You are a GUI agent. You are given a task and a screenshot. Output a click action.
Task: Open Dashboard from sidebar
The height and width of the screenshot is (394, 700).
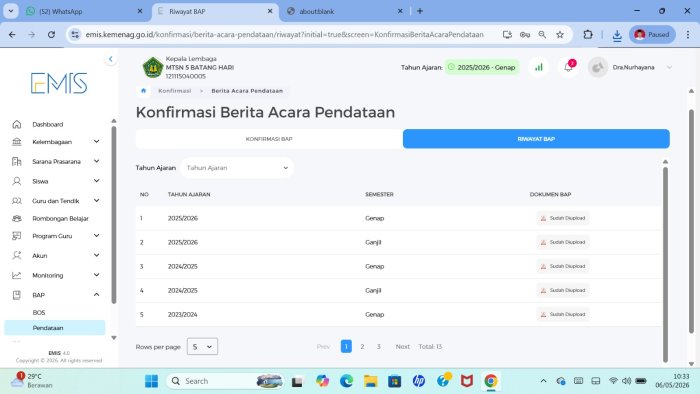point(47,124)
